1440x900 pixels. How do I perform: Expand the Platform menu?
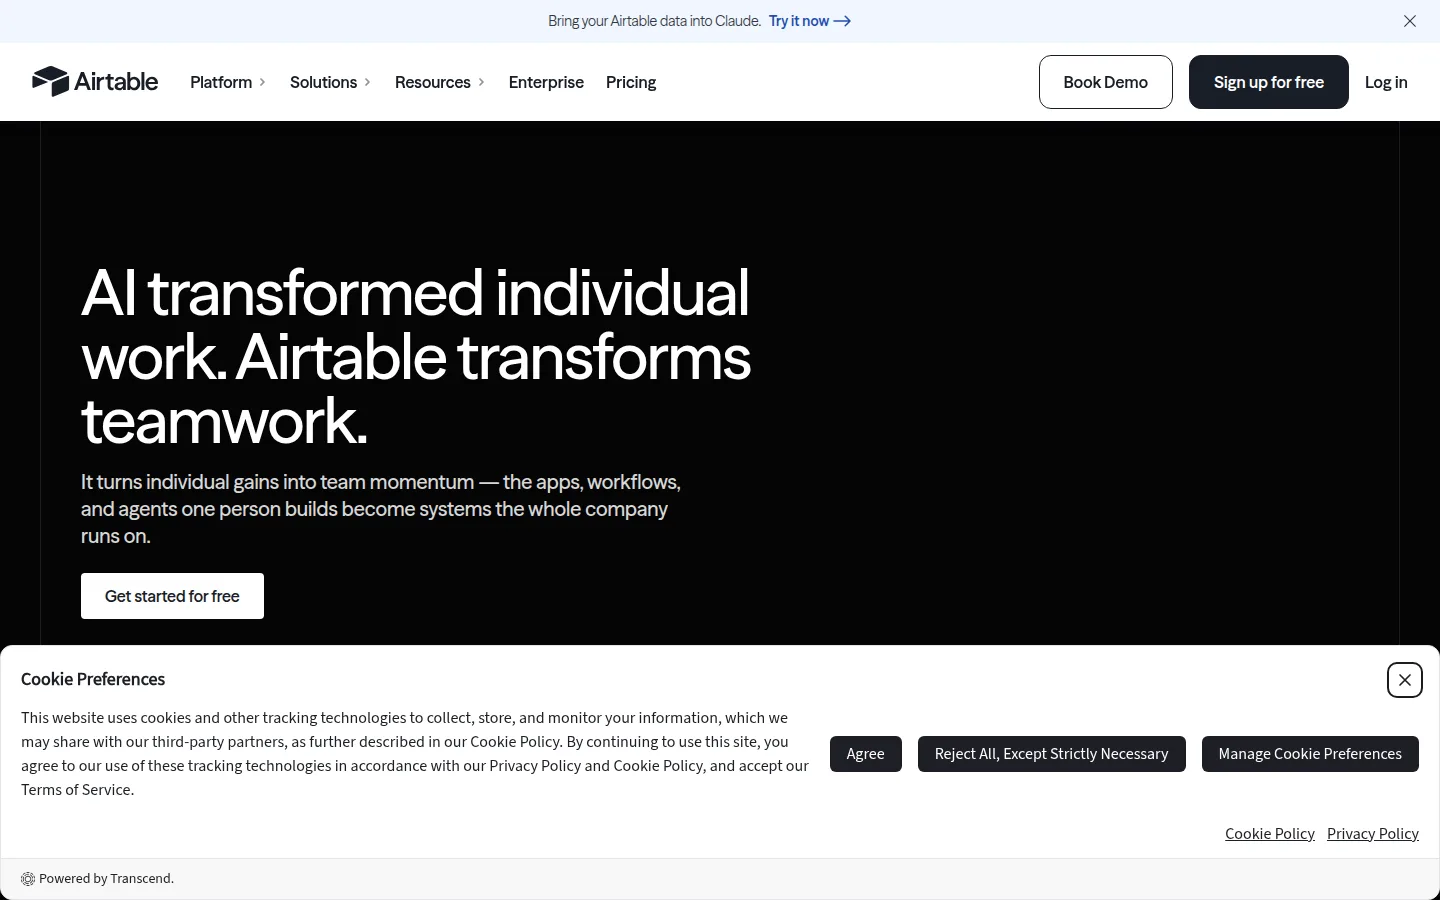(x=228, y=82)
